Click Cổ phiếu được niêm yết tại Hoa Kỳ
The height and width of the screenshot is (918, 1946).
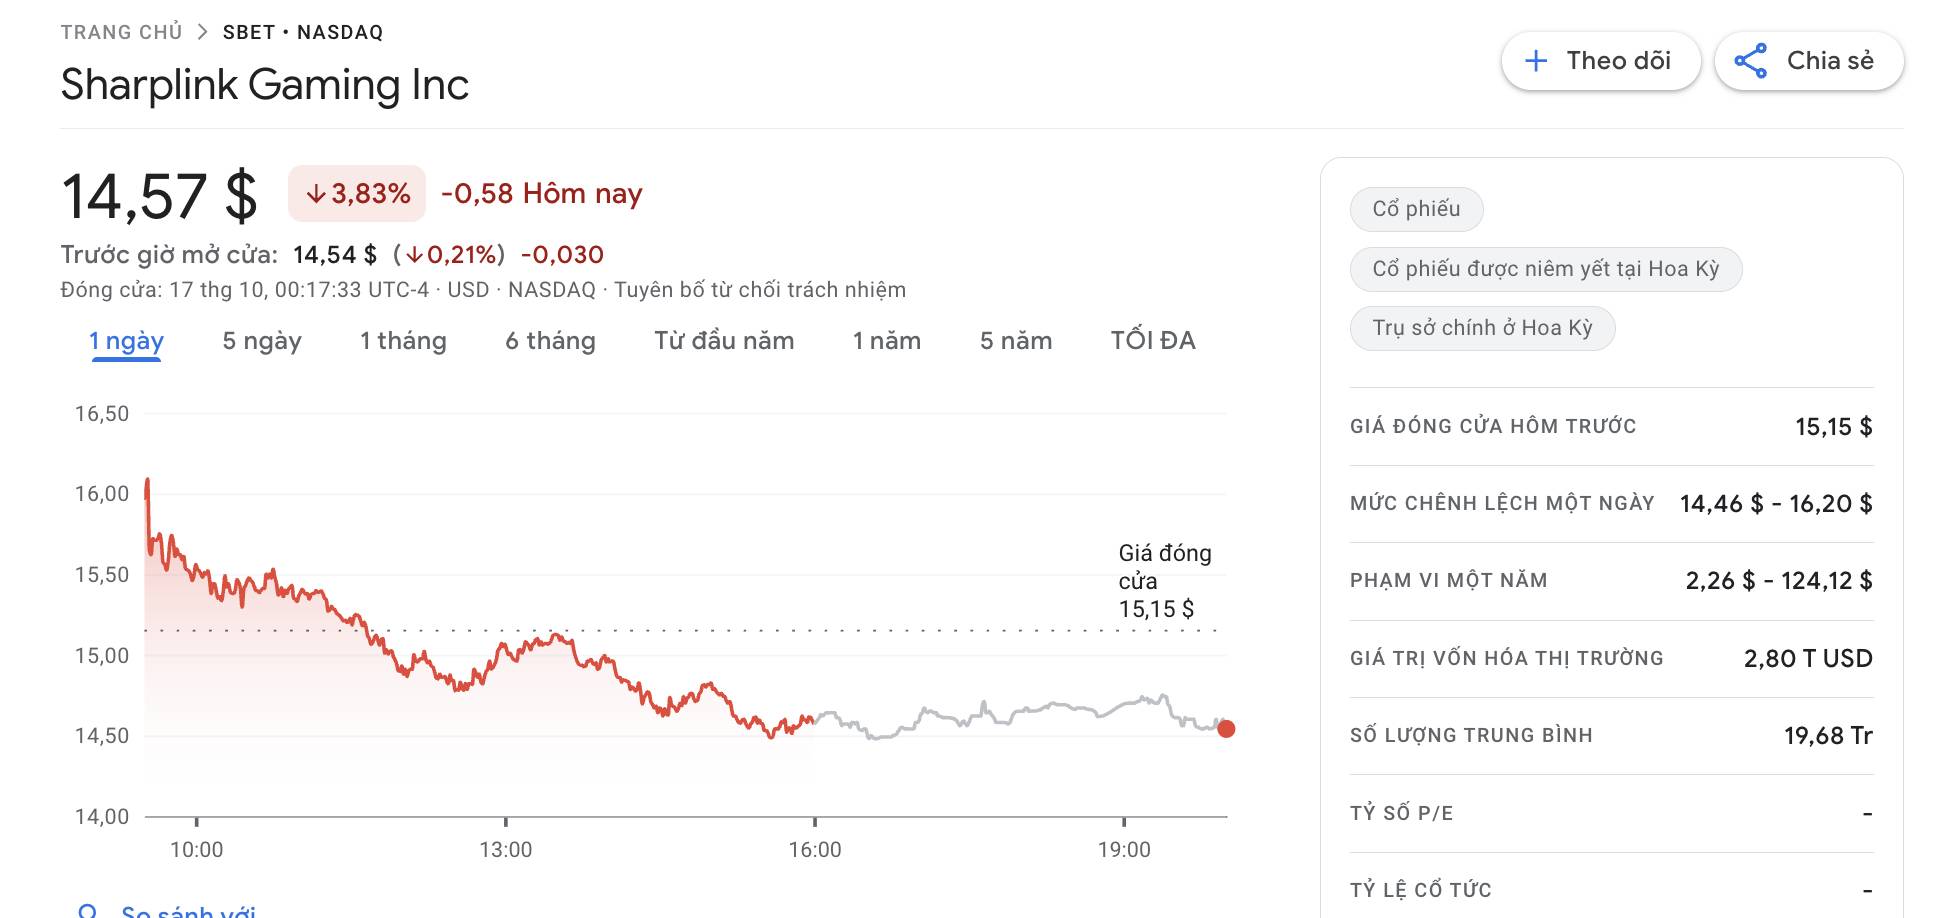(x=1545, y=269)
